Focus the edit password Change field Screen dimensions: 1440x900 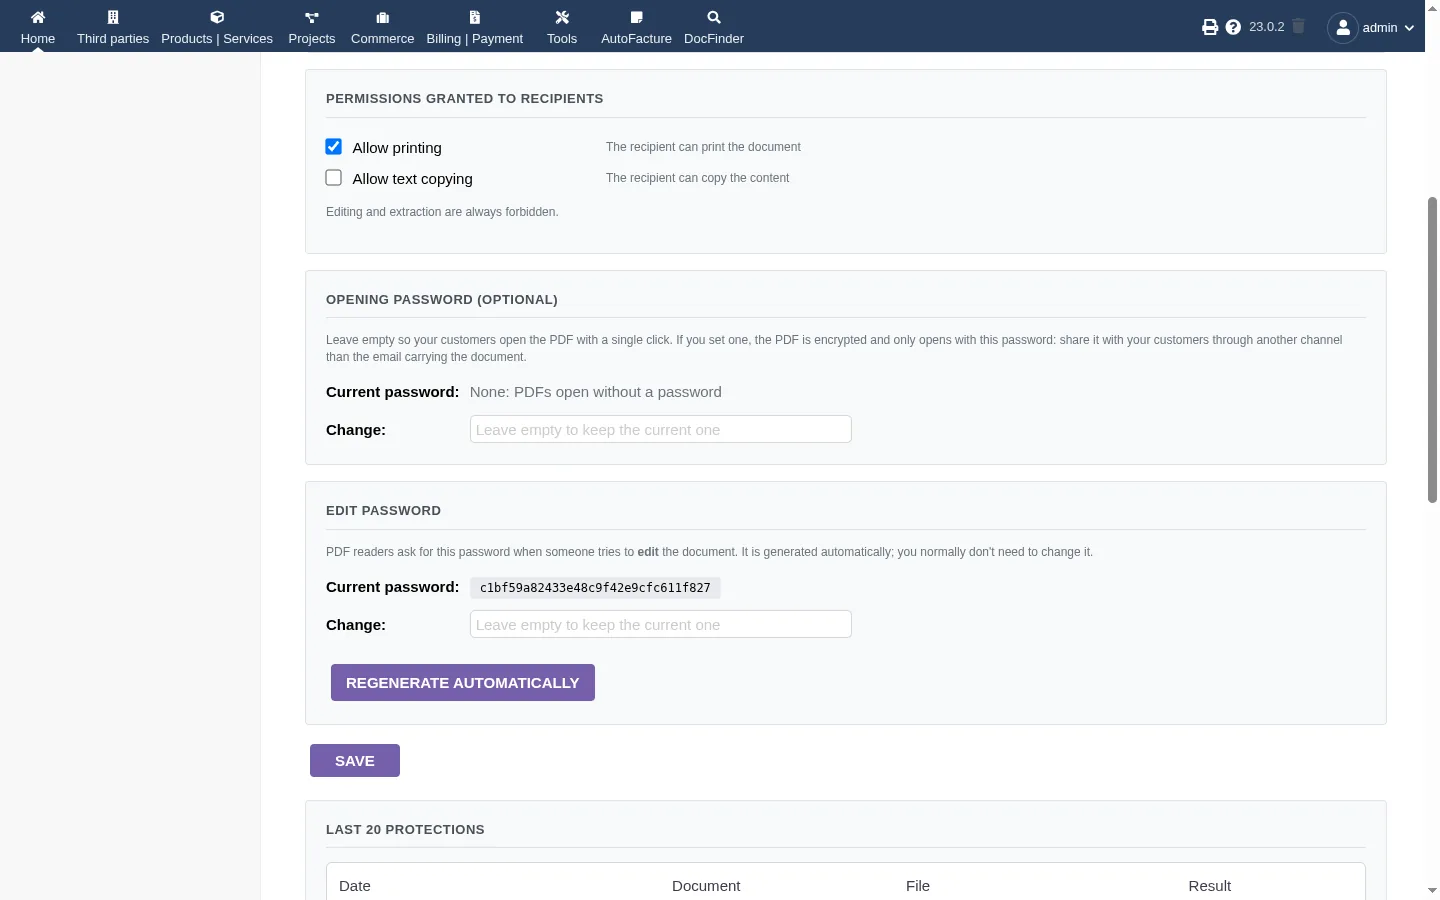(x=661, y=624)
